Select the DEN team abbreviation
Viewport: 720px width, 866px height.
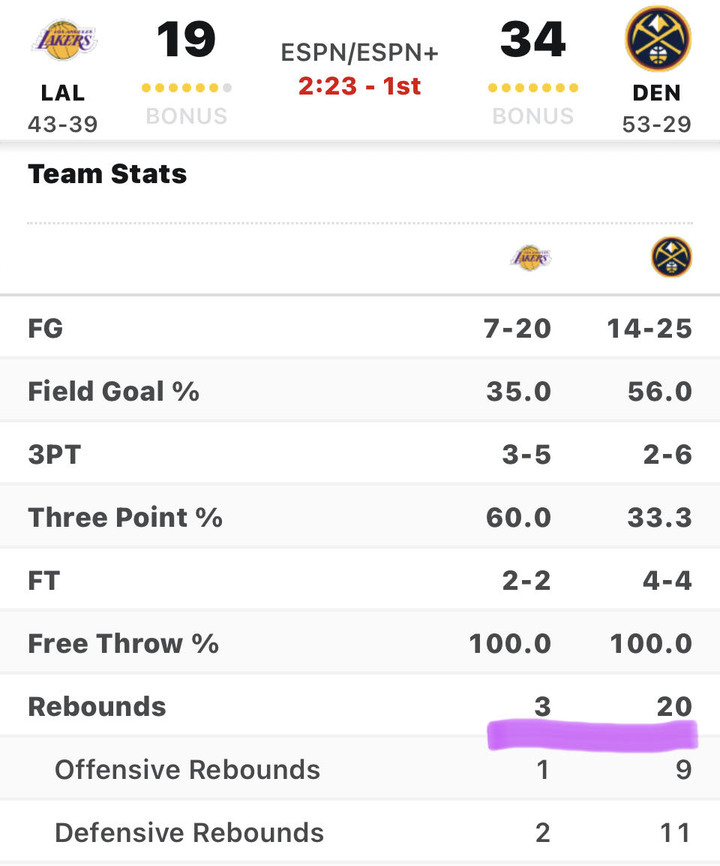click(657, 93)
